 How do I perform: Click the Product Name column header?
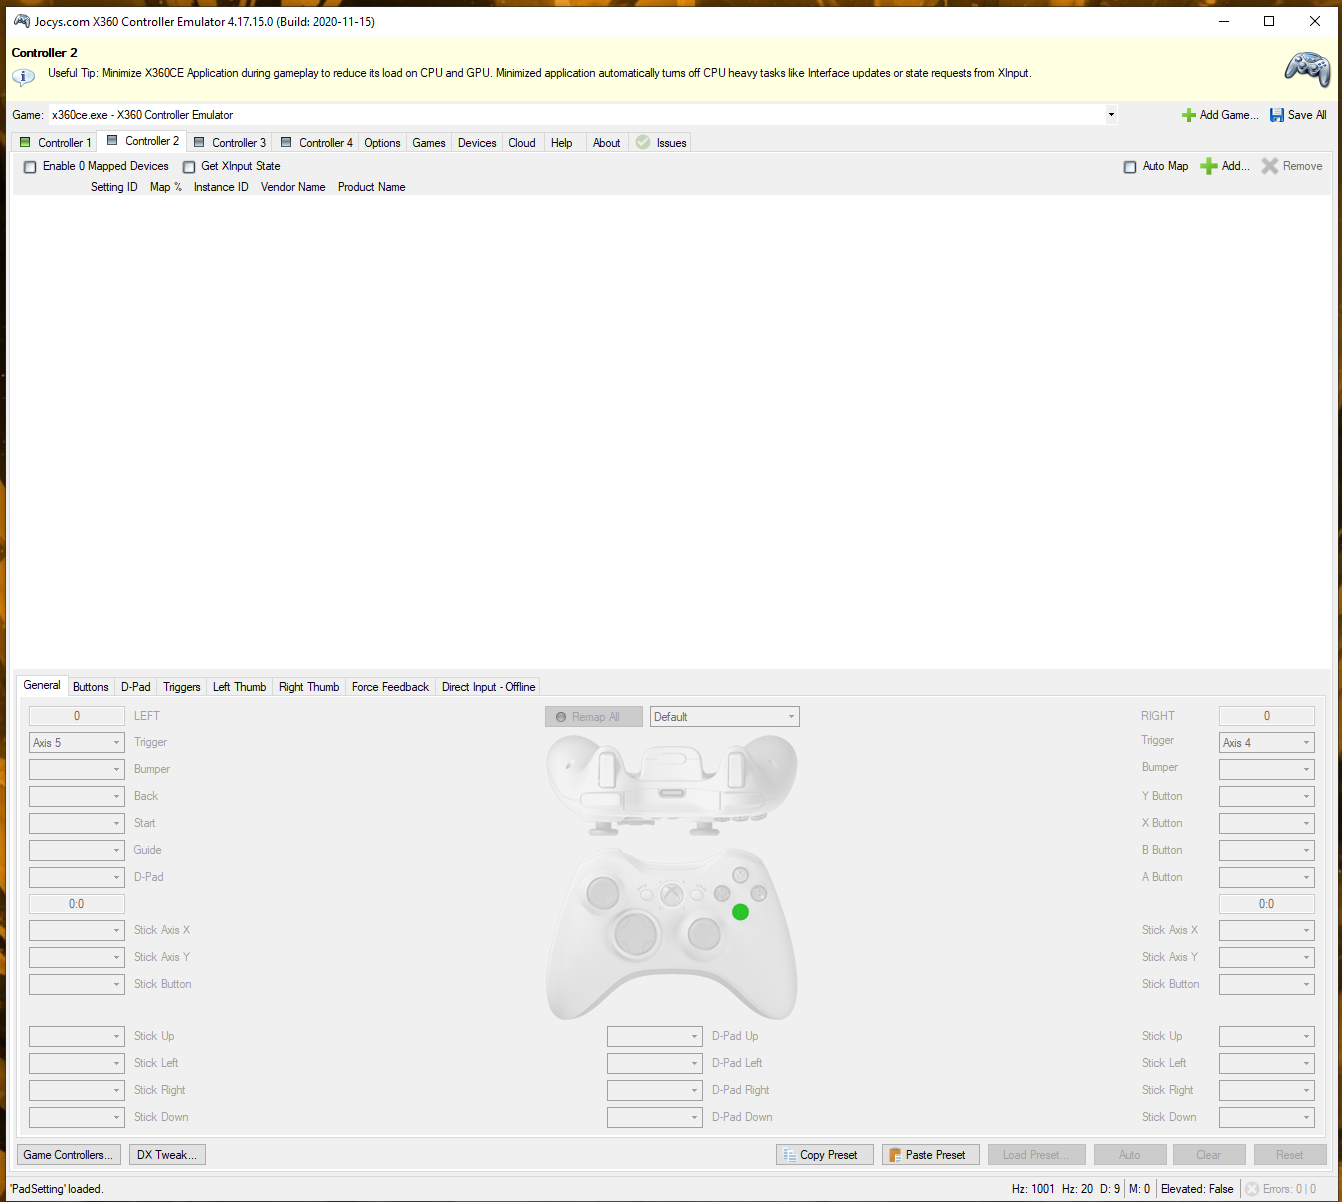tap(371, 187)
